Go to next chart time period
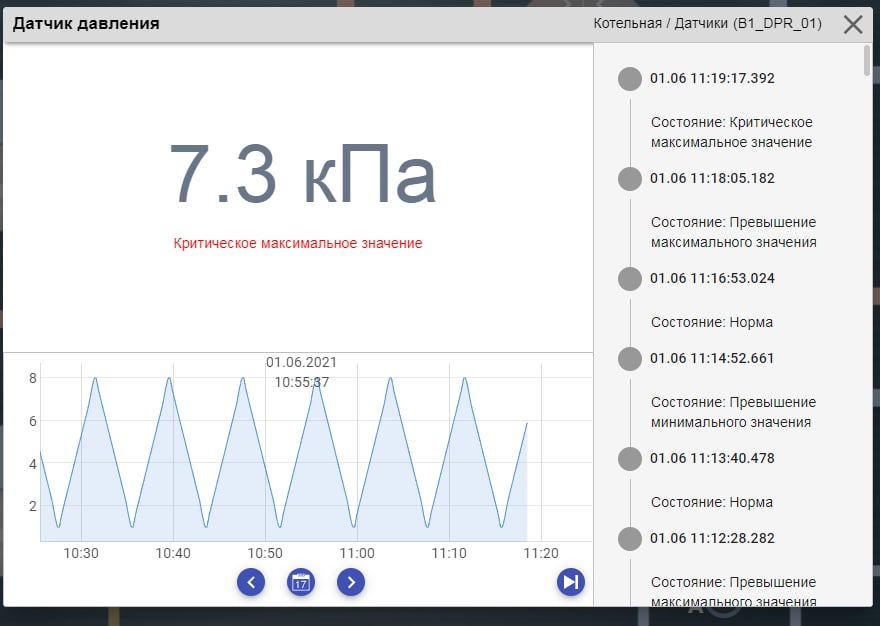This screenshot has width=880, height=626. coord(351,582)
